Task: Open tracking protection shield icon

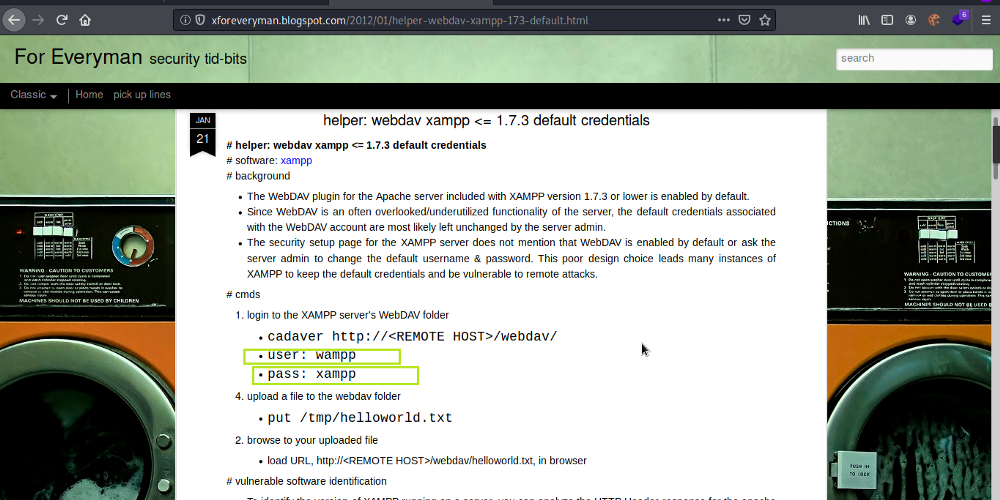Action: 200,20
